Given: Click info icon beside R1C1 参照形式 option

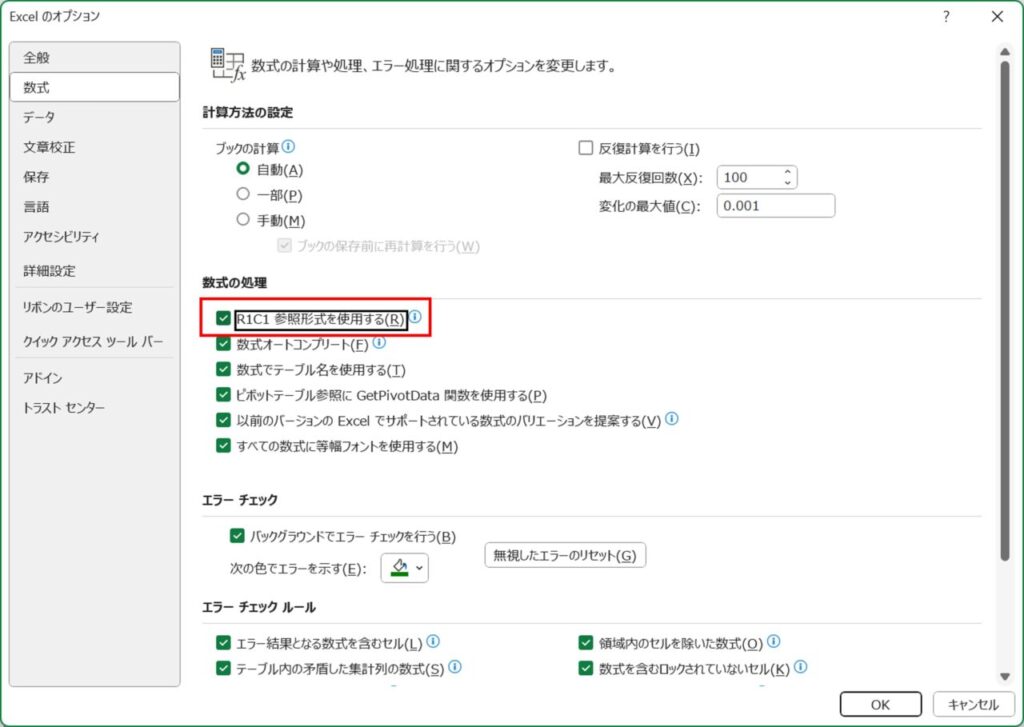Looking at the screenshot, I should (415, 317).
